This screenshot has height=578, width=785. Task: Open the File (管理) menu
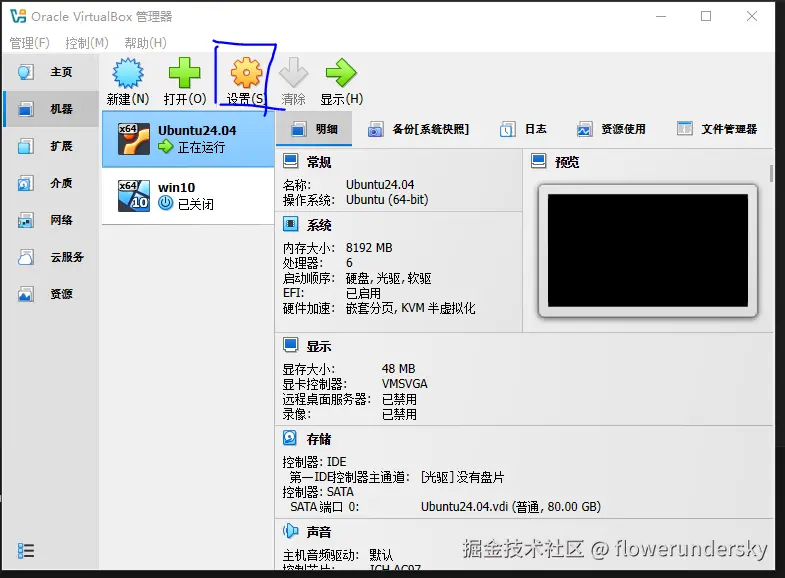point(30,43)
